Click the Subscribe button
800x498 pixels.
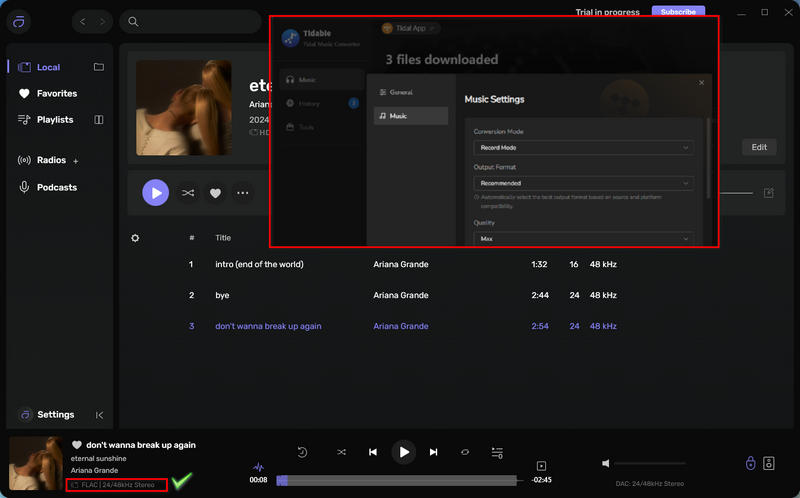678,11
